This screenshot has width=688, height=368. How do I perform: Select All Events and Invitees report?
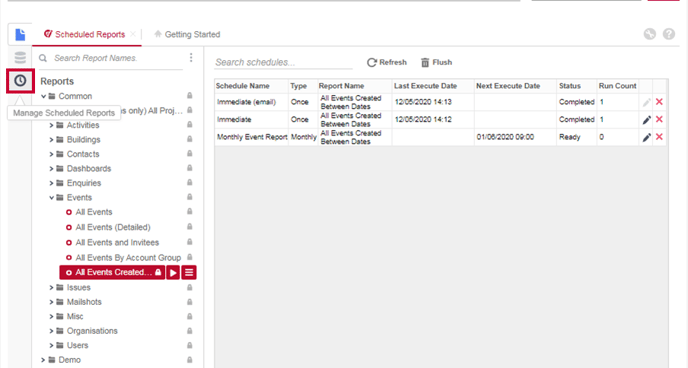[x=117, y=242]
